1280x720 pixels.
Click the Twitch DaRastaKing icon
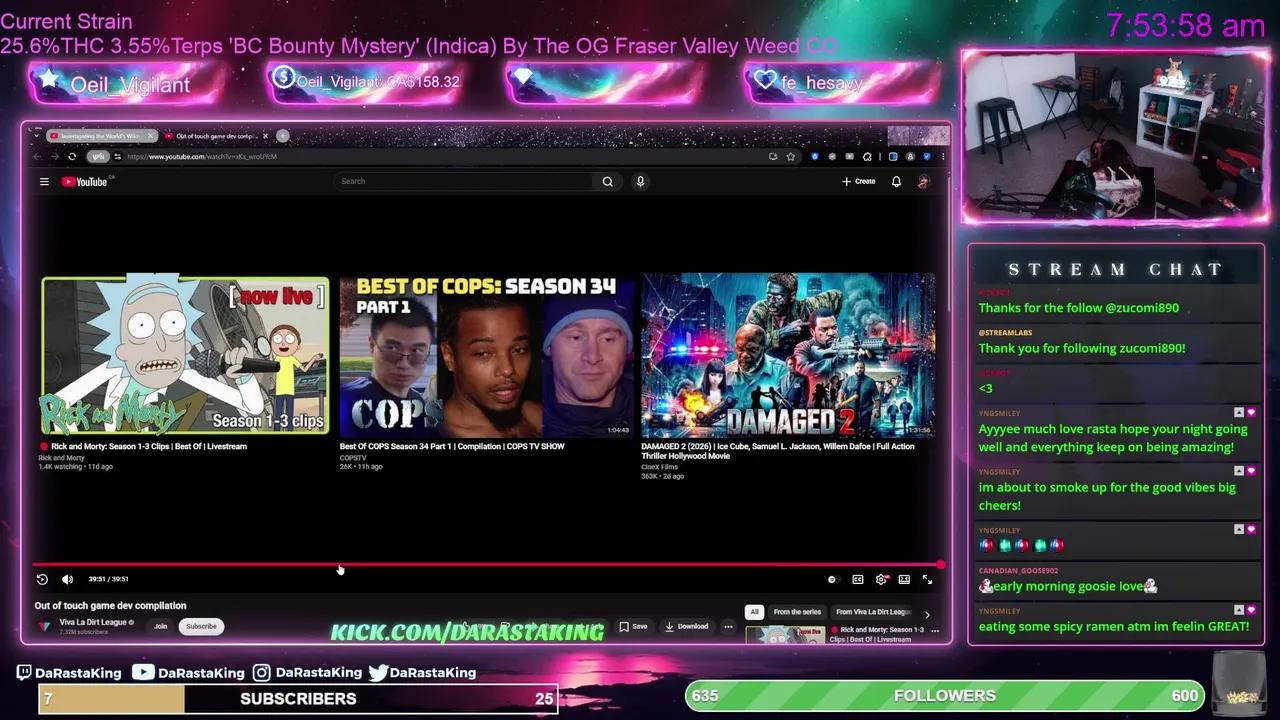click(24, 673)
